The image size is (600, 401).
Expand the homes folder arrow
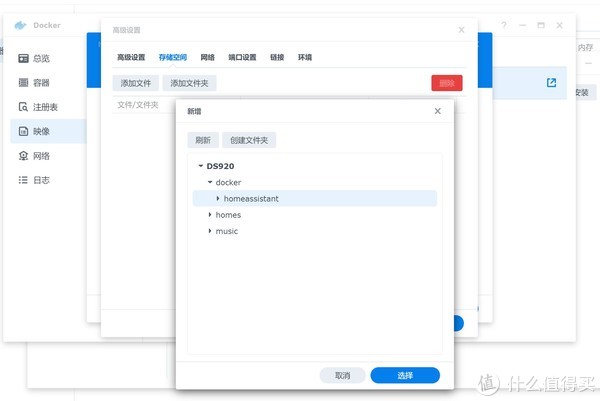click(x=210, y=215)
